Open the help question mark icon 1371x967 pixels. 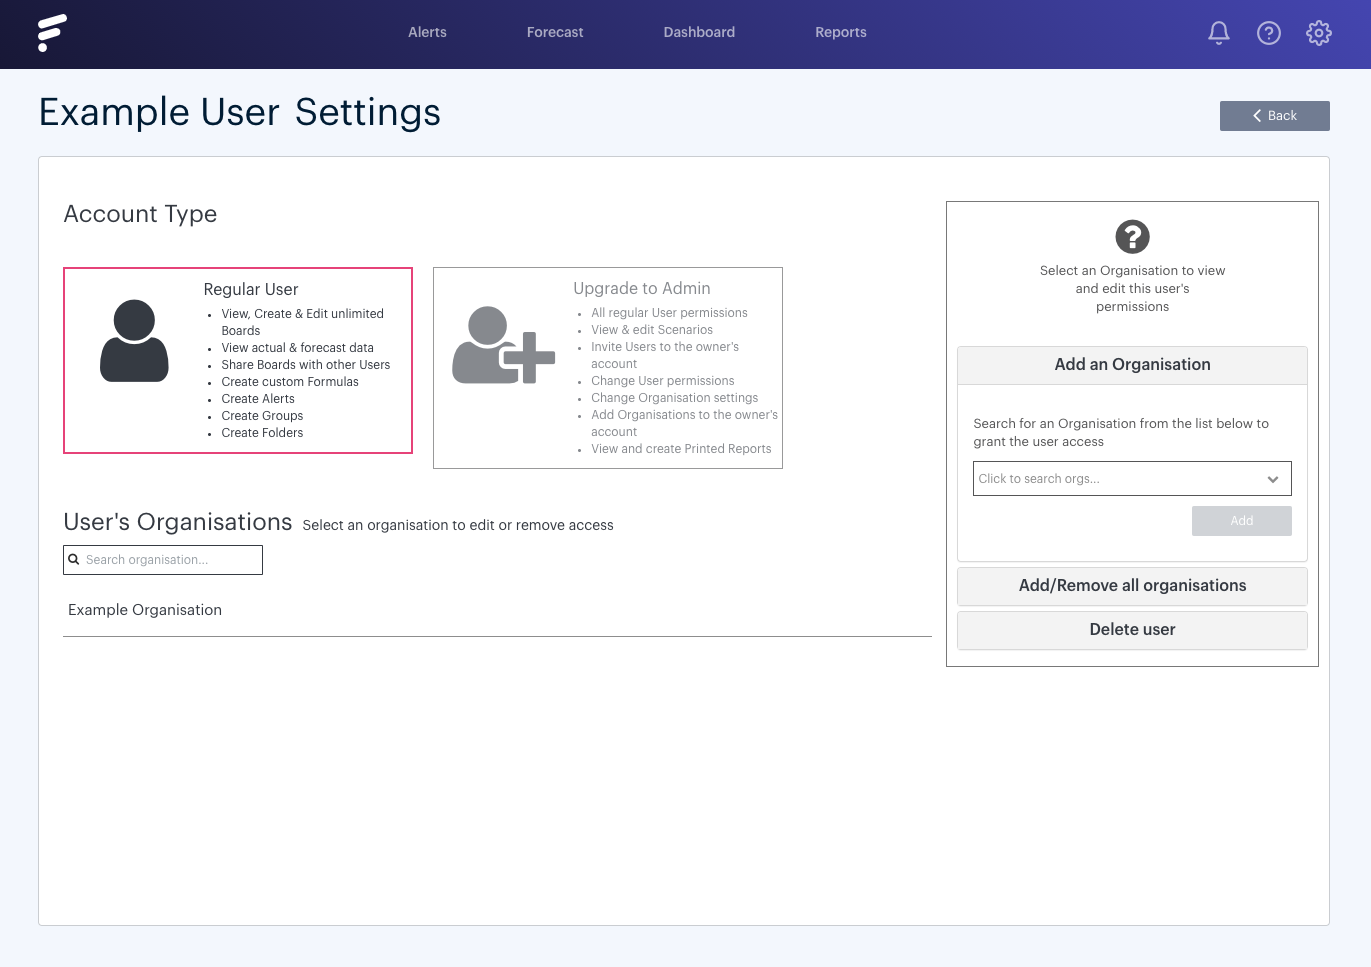pyautogui.click(x=1268, y=33)
